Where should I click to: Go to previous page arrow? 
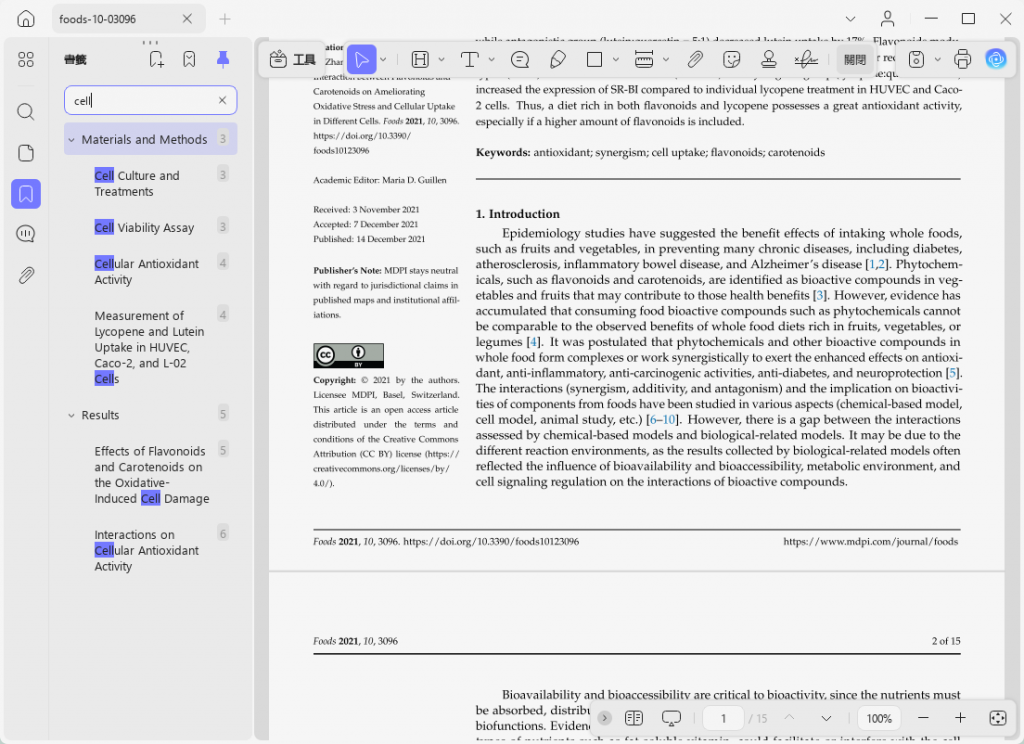tap(789, 718)
